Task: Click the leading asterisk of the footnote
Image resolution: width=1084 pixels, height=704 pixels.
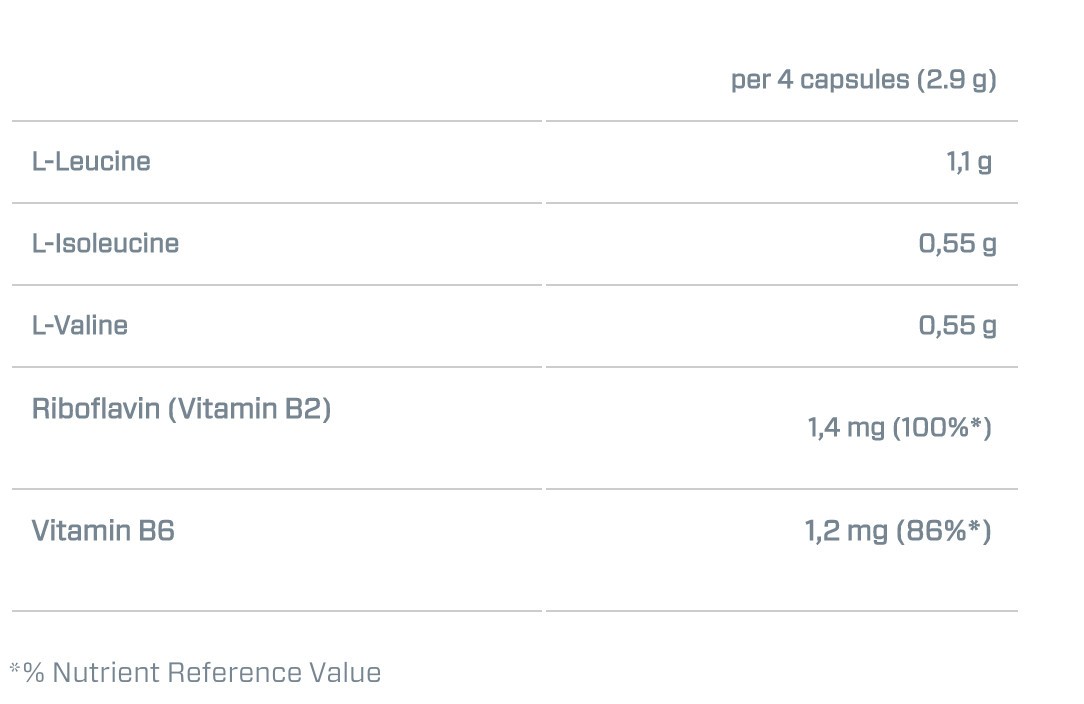Action: [x=15, y=669]
